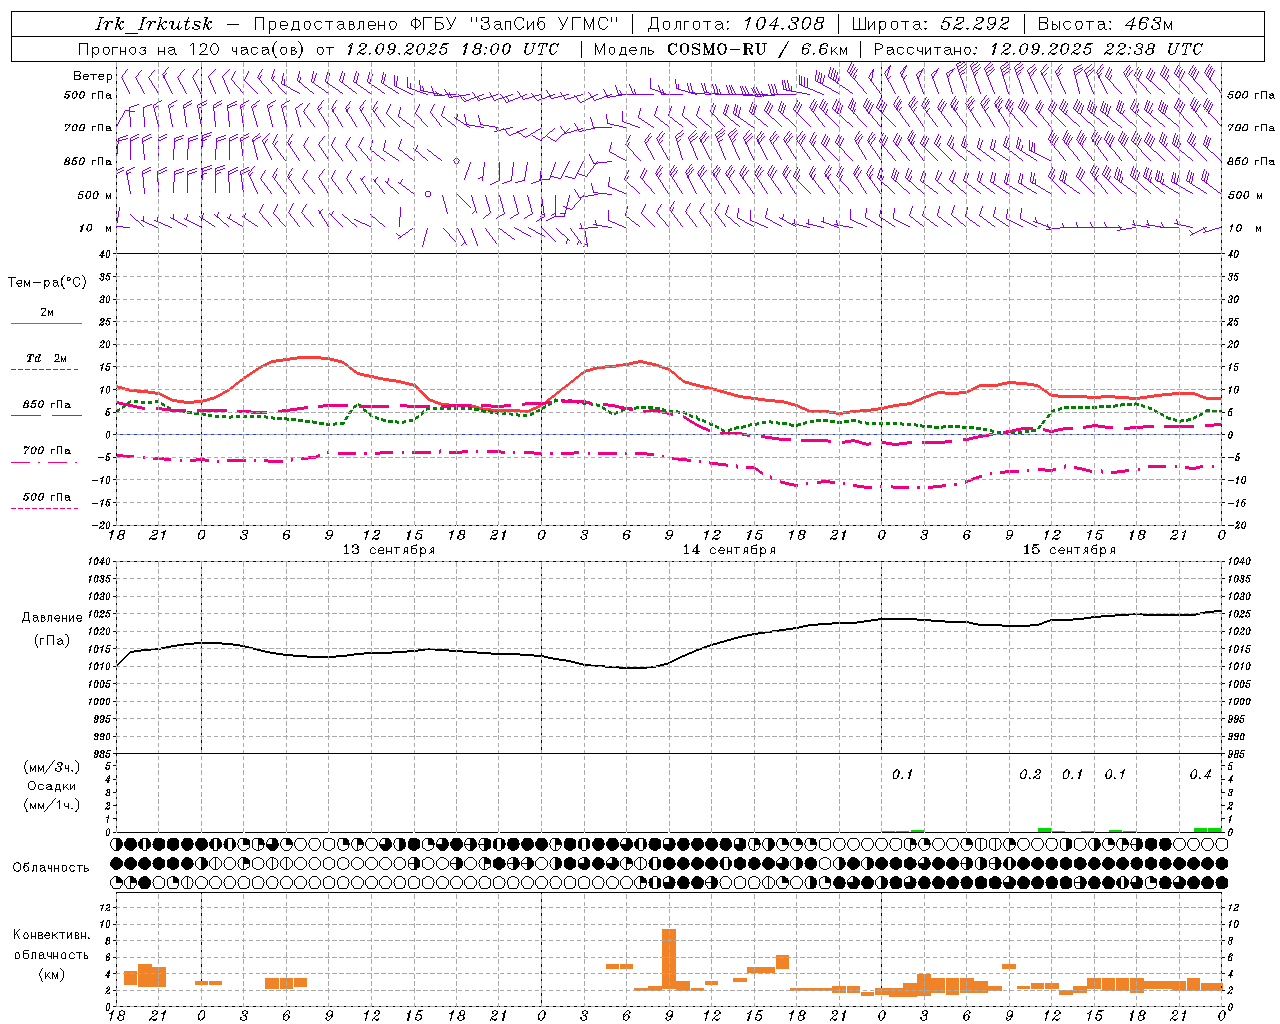Click the Конвективн. label
Screen dimensions: 1280x1024
point(52,935)
